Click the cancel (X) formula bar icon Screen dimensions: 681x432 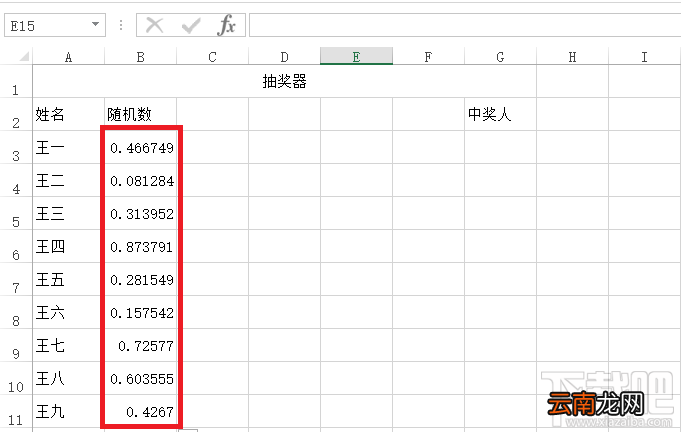[x=155, y=25]
